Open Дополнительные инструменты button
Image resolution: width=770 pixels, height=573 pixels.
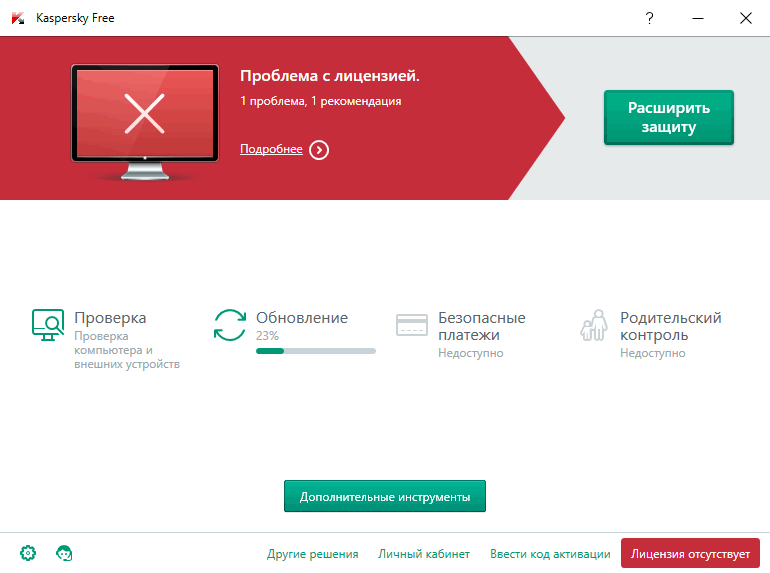coord(385,496)
